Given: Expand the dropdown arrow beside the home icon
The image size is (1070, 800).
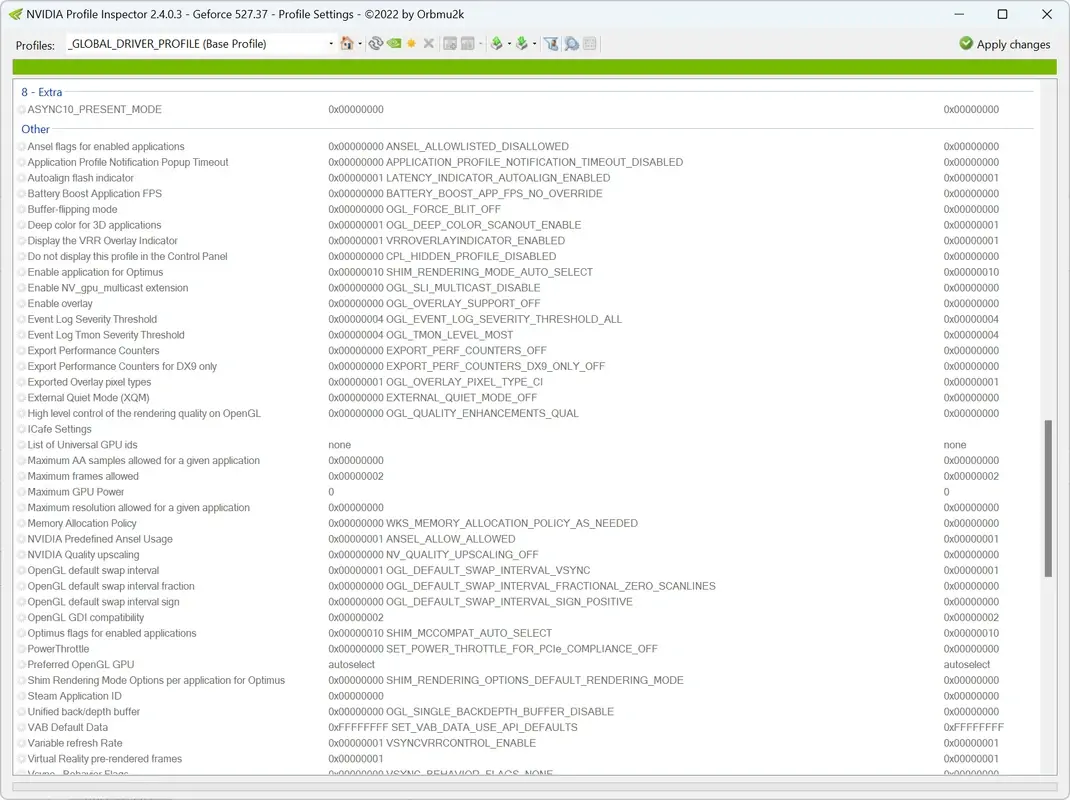Looking at the screenshot, I should (360, 43).
